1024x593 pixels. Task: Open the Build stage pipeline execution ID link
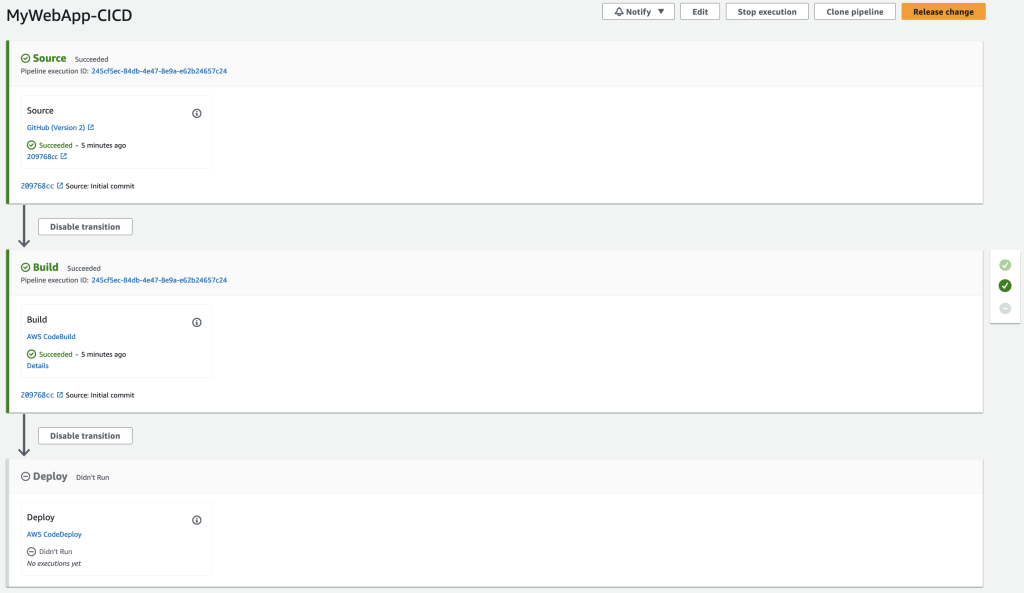159,280
